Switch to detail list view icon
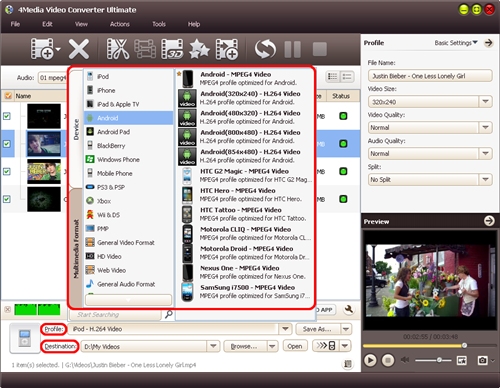500x388 pixels. pos(347,77)
